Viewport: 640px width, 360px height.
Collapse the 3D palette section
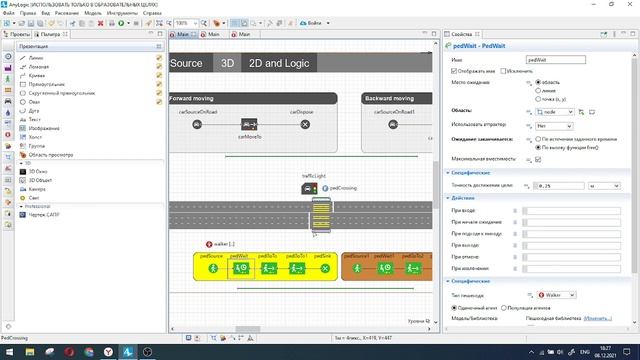click(x=21, y=163)
